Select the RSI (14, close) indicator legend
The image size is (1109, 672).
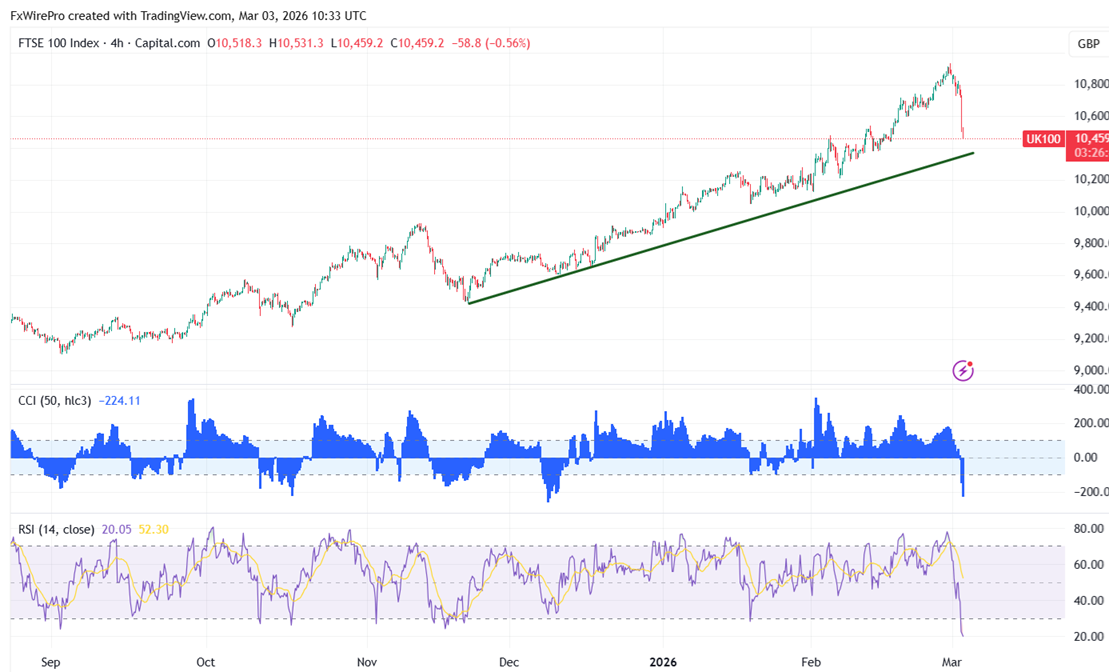(56, 530)
